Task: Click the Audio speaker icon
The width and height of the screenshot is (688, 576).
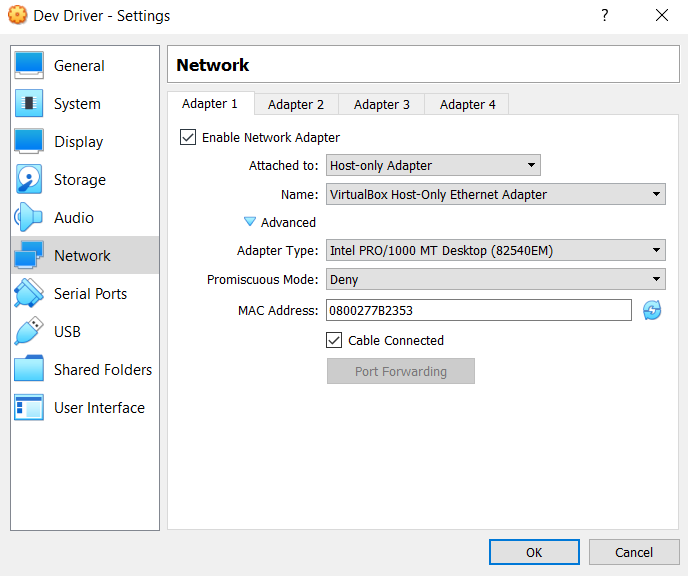Action: coord(29,217)
